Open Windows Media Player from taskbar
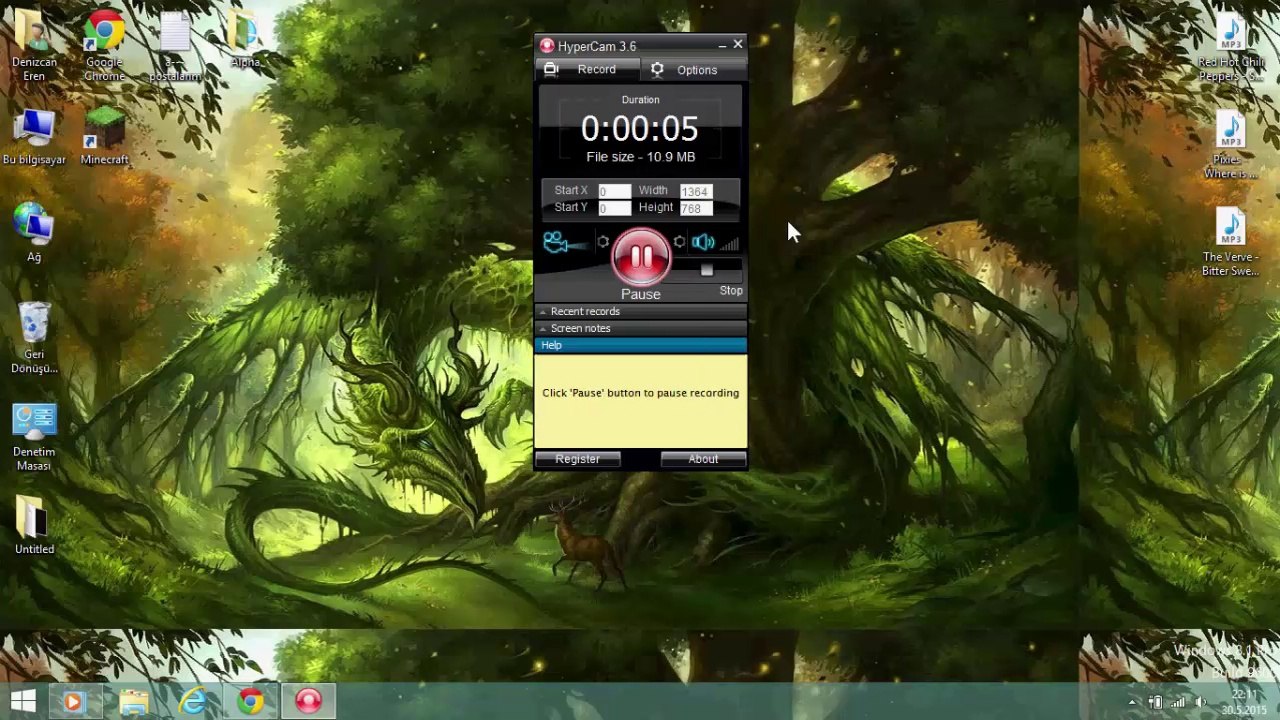 74,701
